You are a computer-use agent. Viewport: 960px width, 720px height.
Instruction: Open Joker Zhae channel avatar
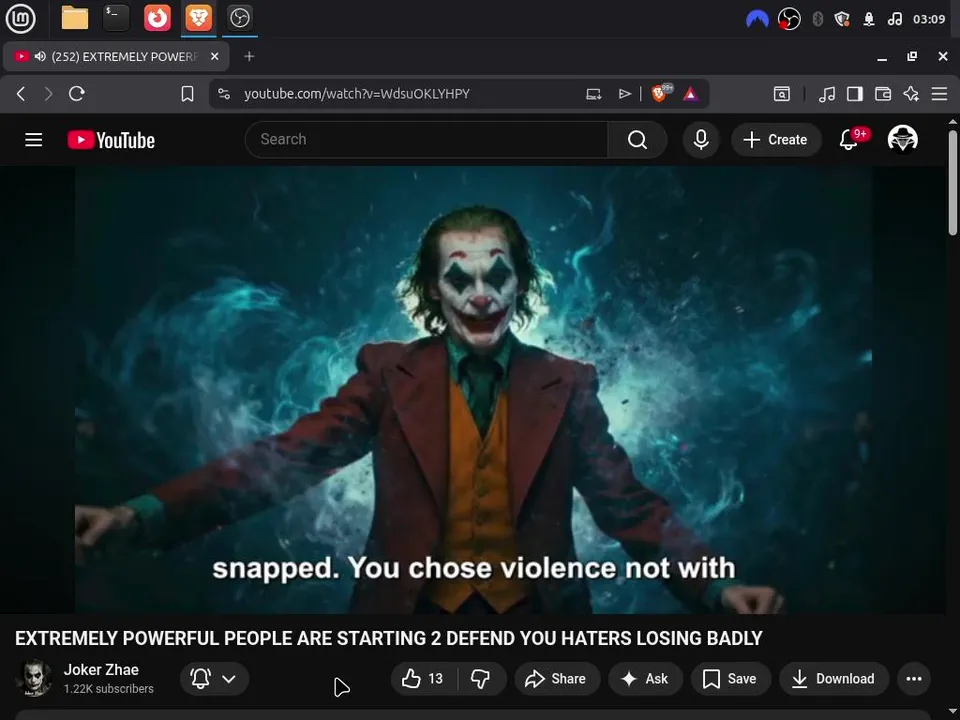(x=34, y=678)
